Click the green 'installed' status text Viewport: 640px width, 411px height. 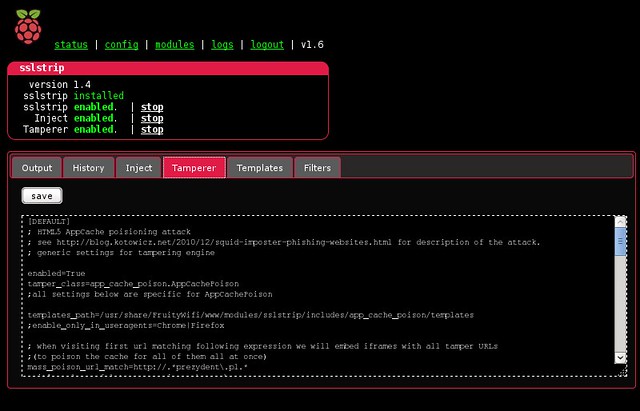98,96
